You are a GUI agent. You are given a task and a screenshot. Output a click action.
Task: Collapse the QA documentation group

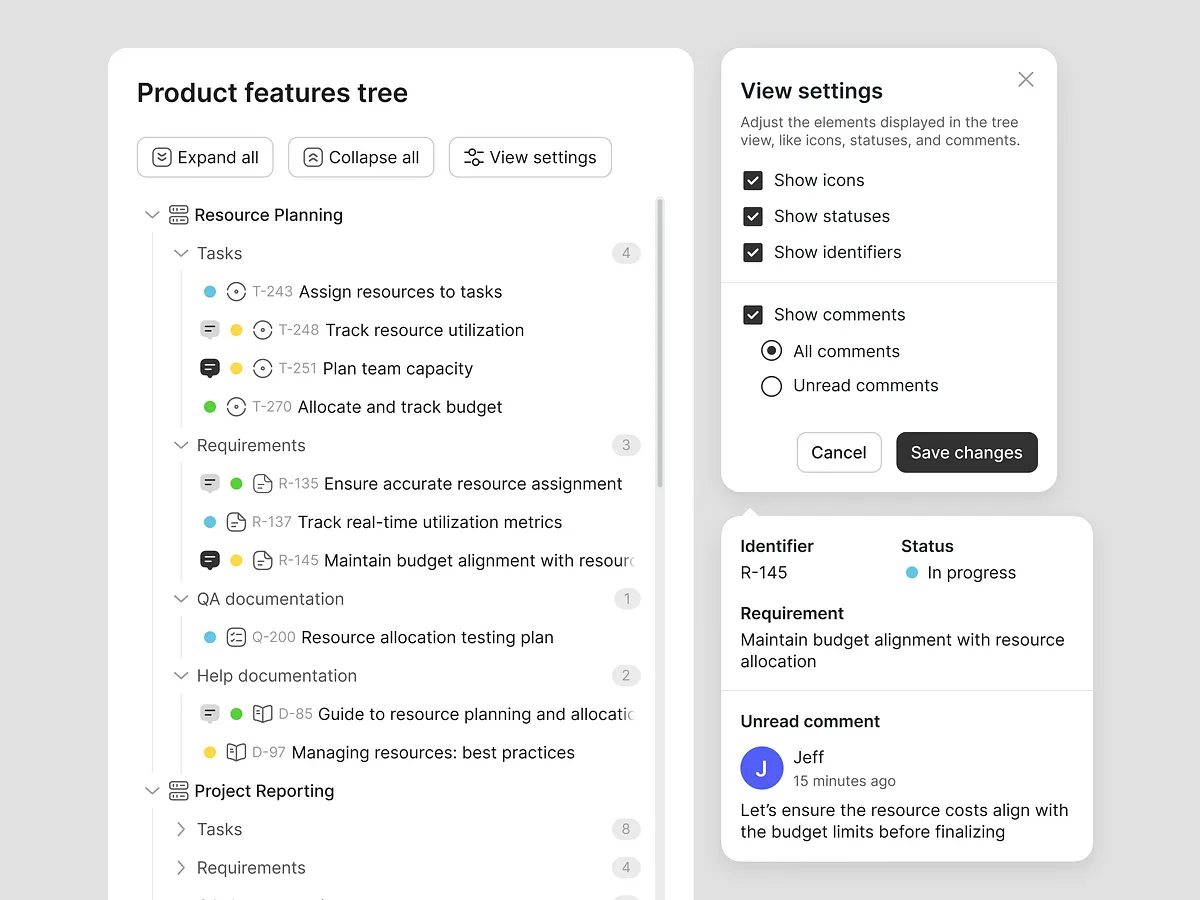(181, 599)
